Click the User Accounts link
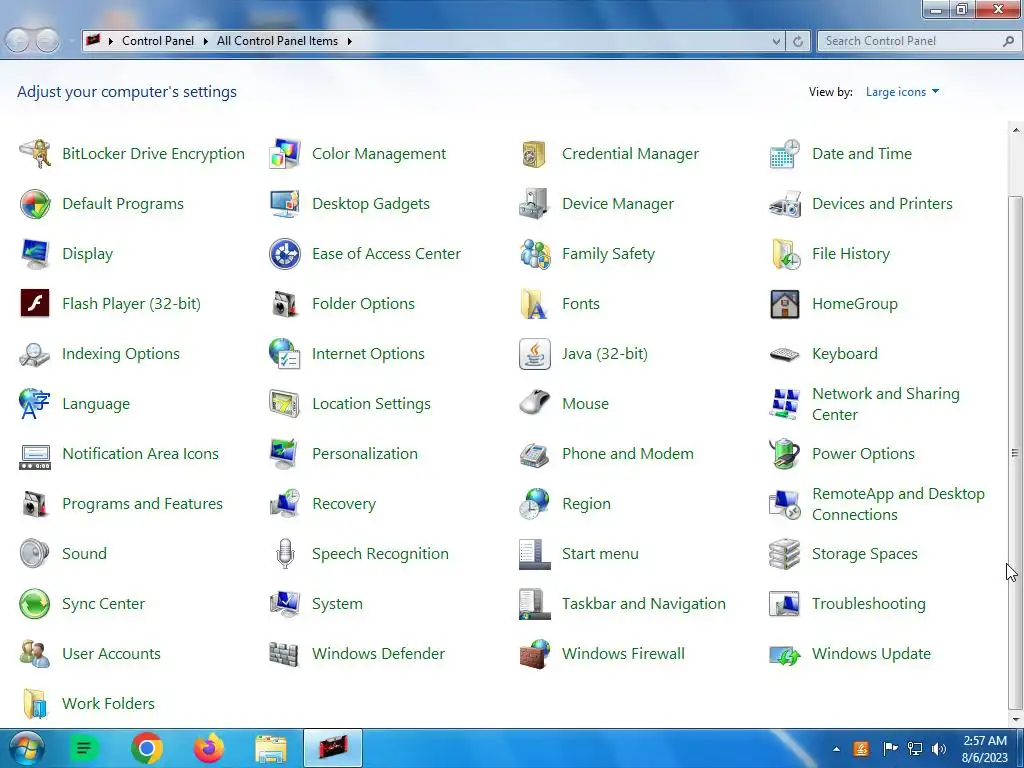1024x768 pixels. pos(111,654)
